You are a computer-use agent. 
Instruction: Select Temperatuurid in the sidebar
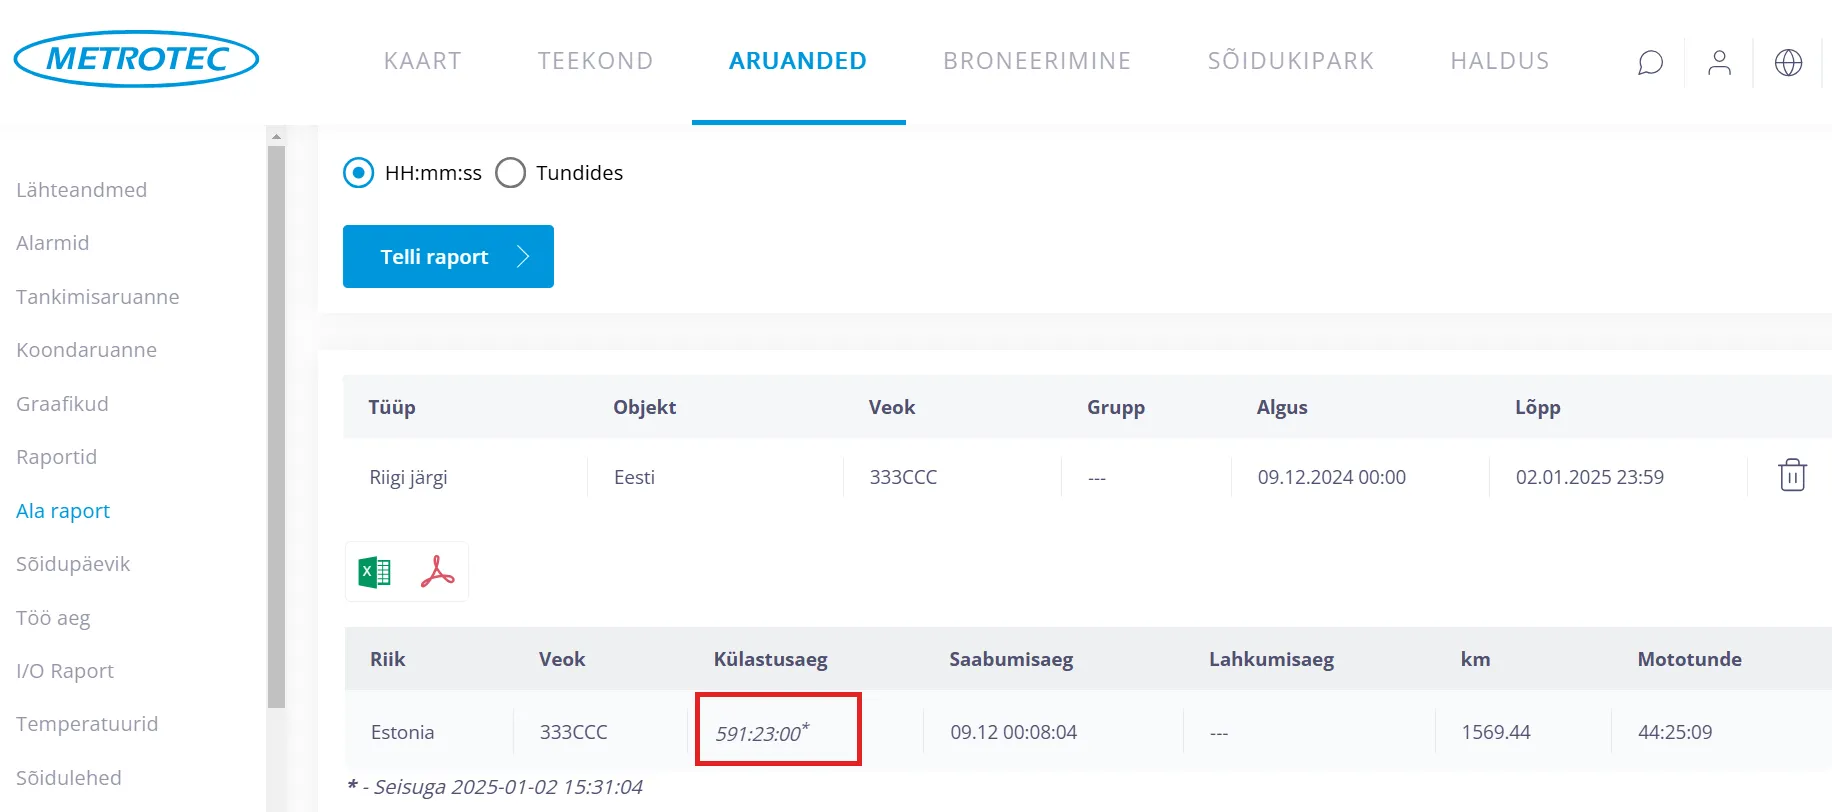tap(87, 724)
